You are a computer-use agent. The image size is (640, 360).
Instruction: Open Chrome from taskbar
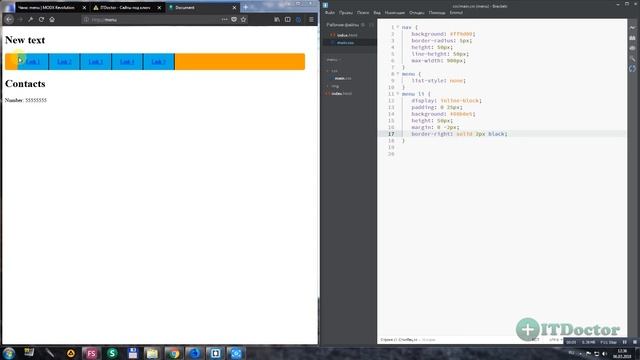pyautogui.click(x=174, y=353)
